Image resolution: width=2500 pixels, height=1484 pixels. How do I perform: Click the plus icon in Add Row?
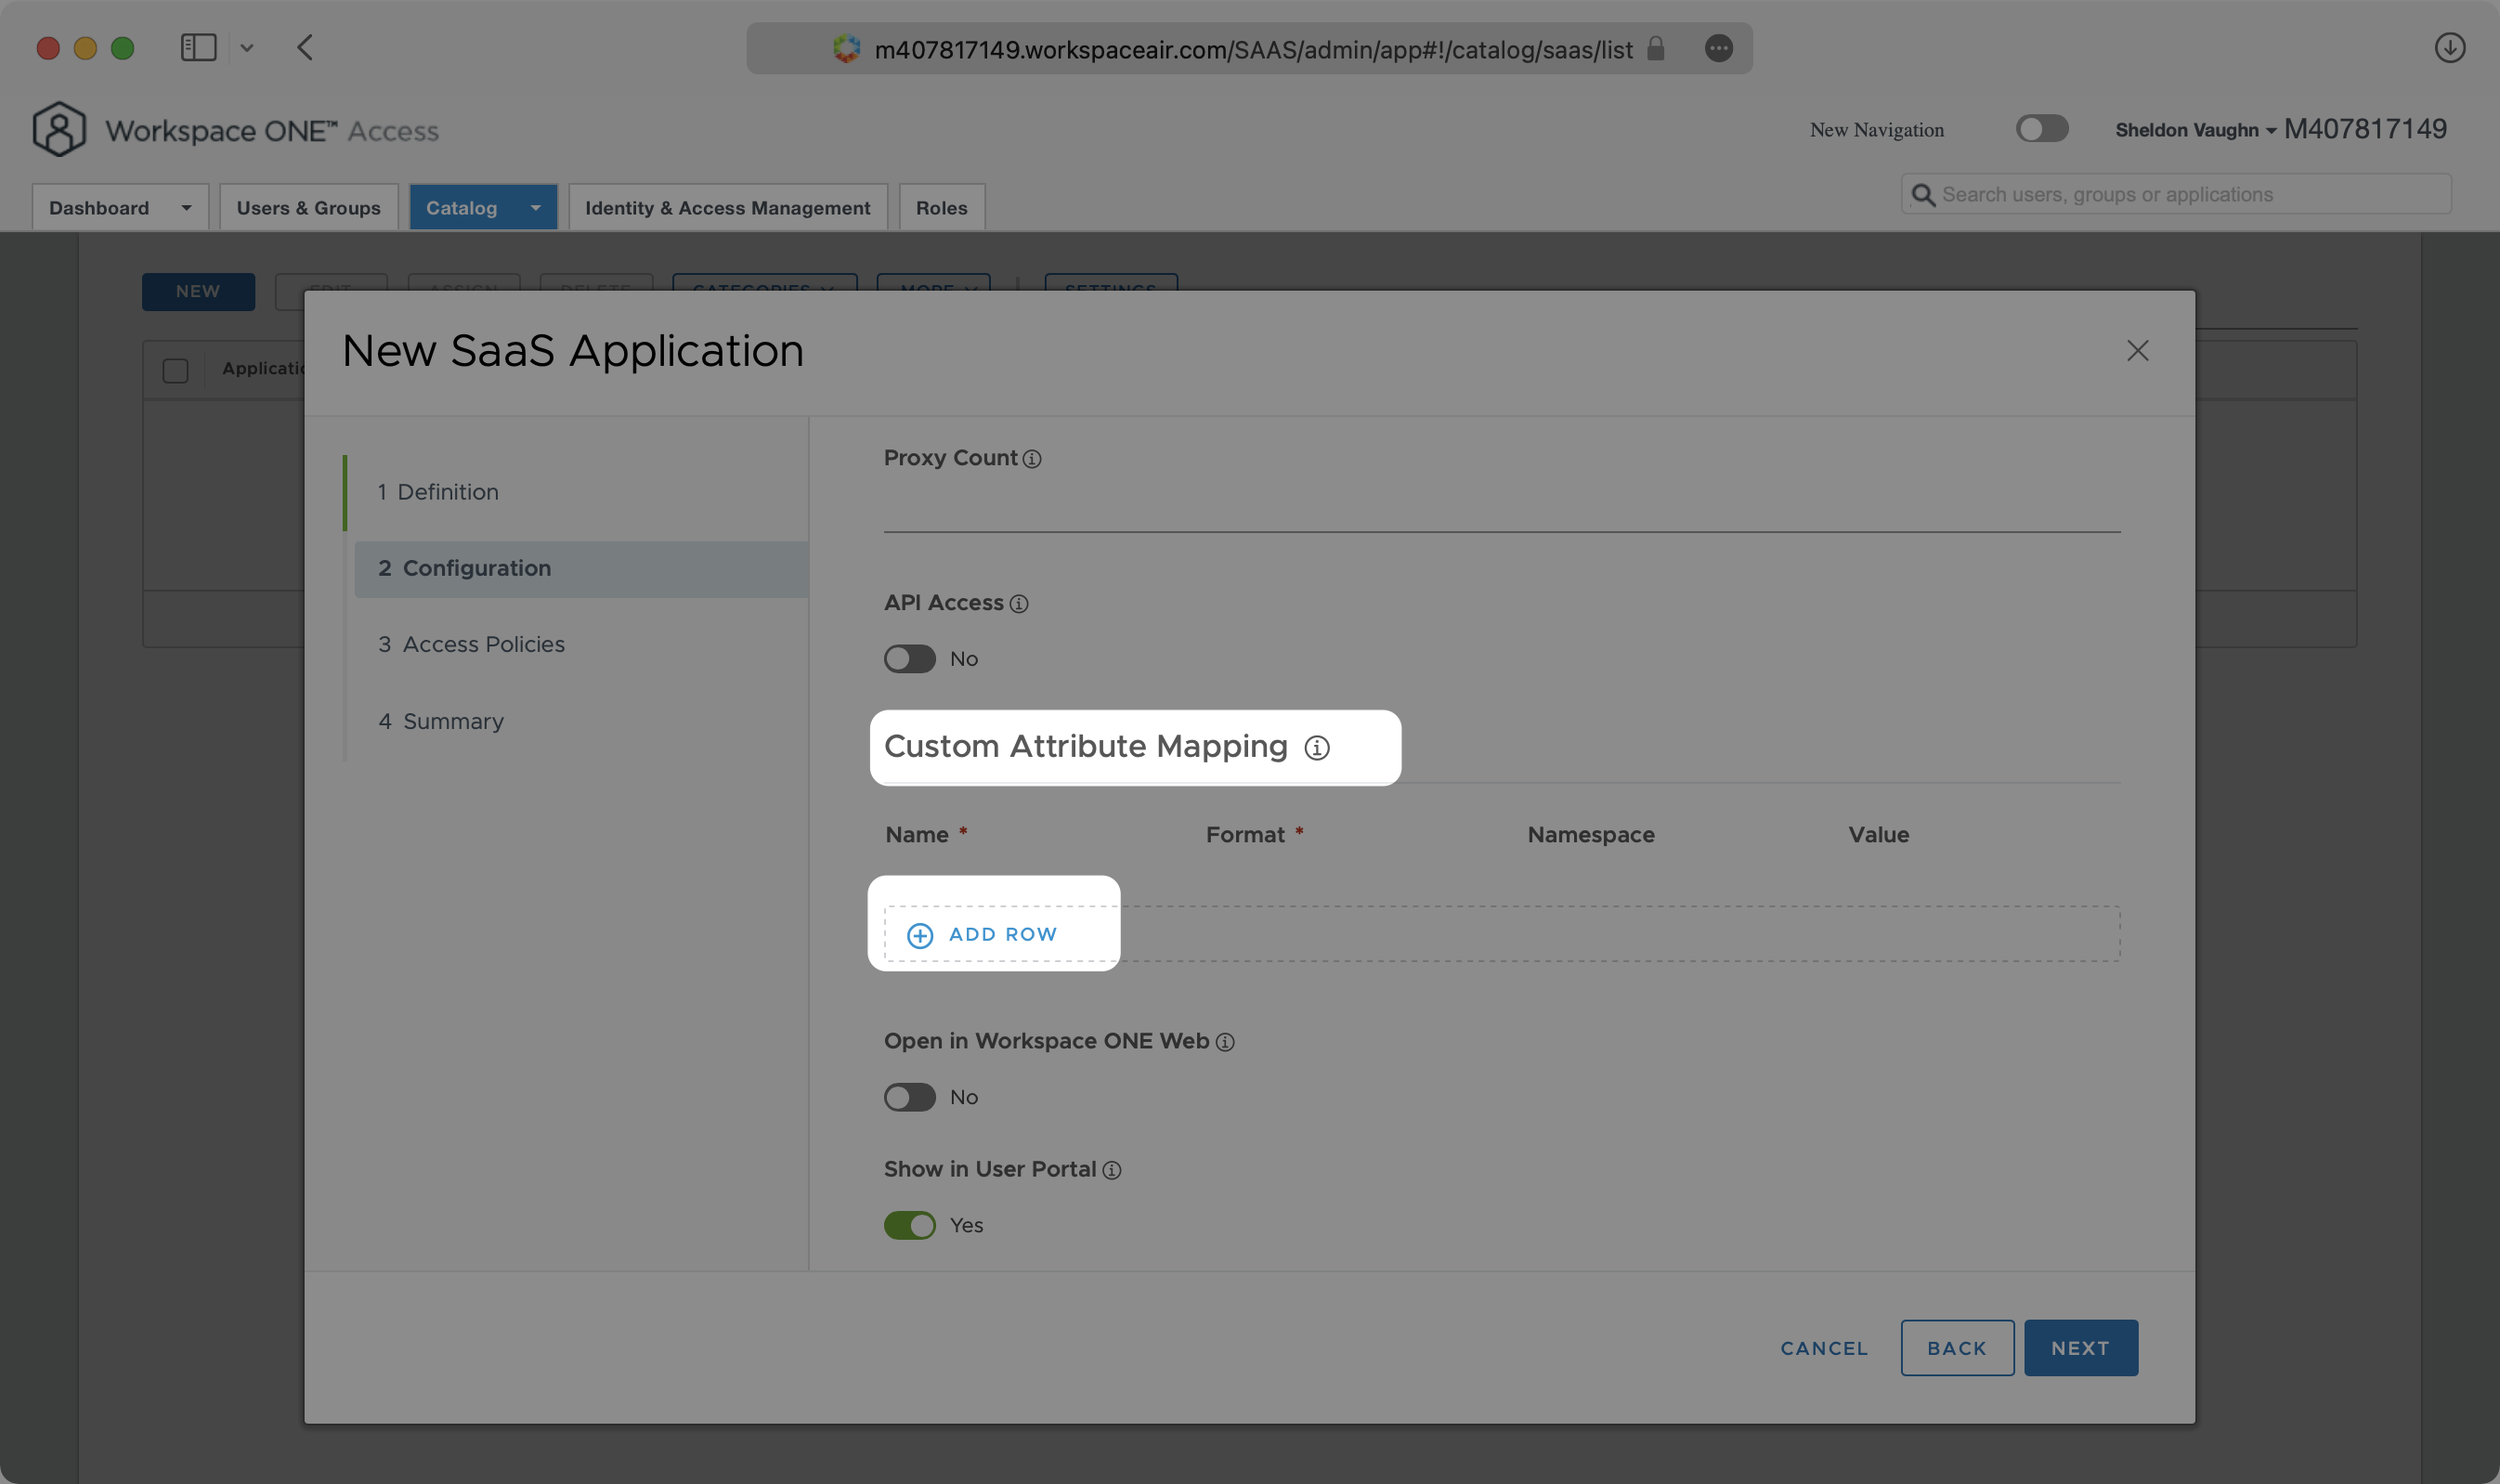[919, 935]
